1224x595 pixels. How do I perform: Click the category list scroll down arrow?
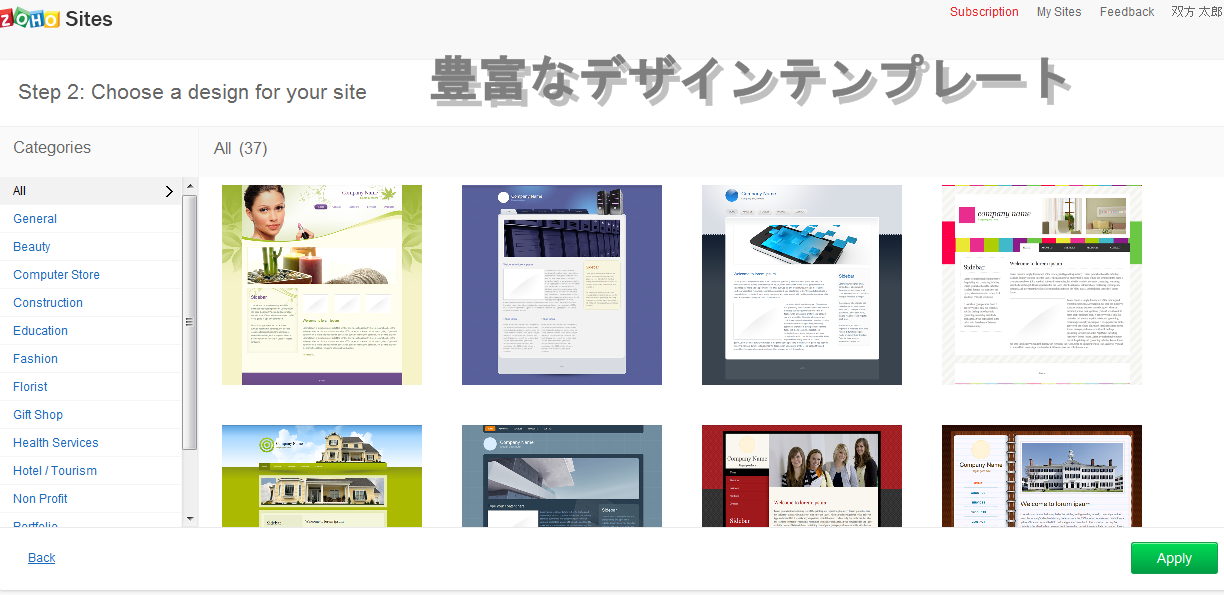coord(190,519)
